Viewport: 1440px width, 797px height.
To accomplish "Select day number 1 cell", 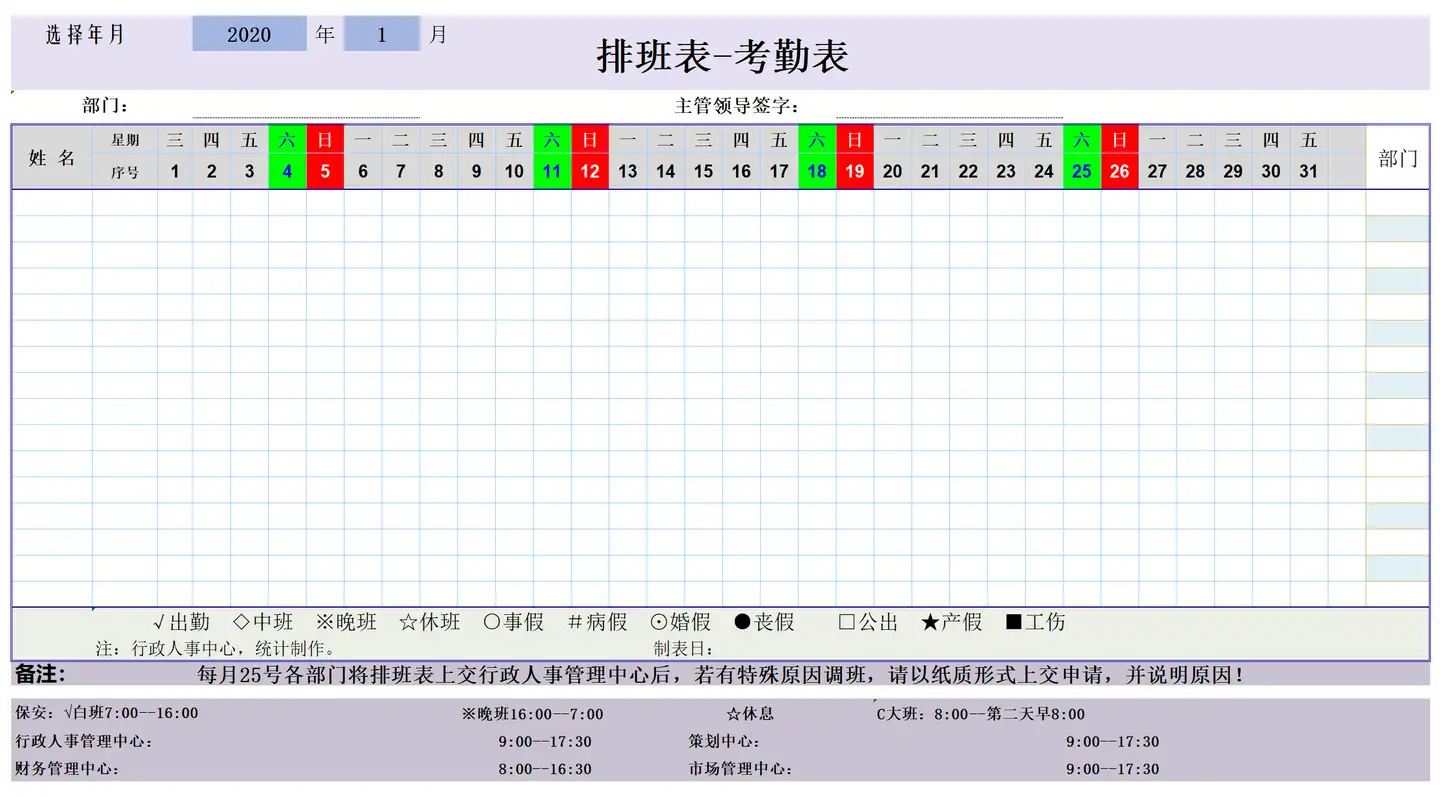I will click(175, 172).
